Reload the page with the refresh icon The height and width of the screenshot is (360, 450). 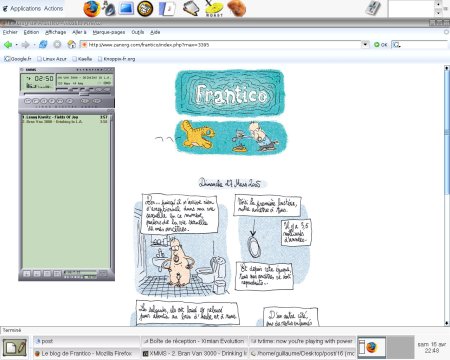43,44
